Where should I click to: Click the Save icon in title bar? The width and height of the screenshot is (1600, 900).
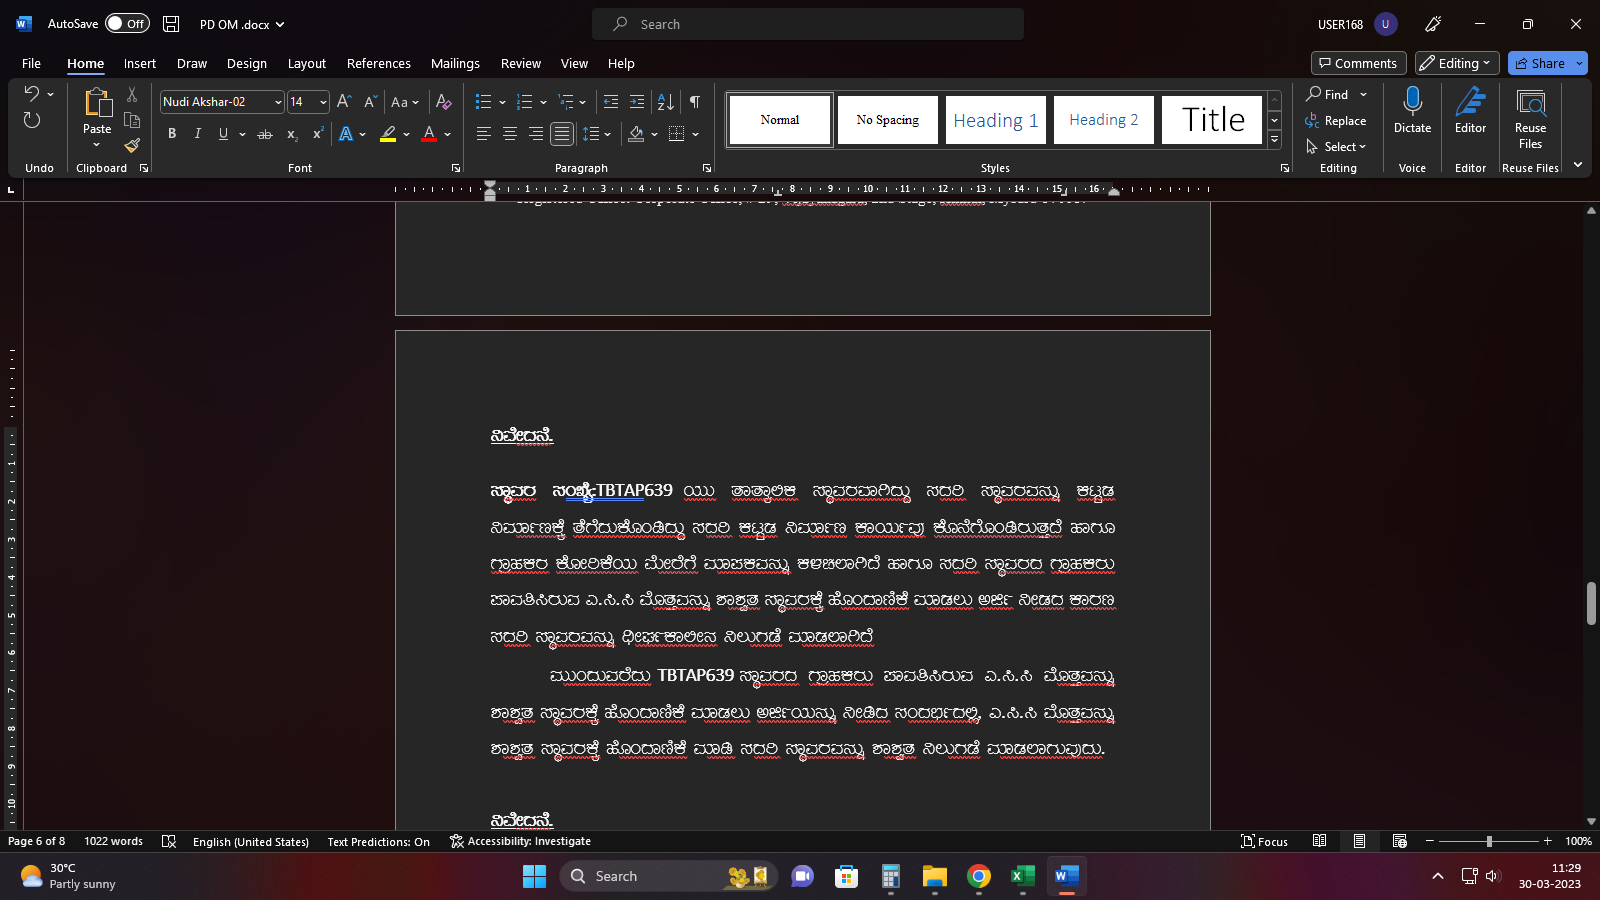[x=171, y=24]
